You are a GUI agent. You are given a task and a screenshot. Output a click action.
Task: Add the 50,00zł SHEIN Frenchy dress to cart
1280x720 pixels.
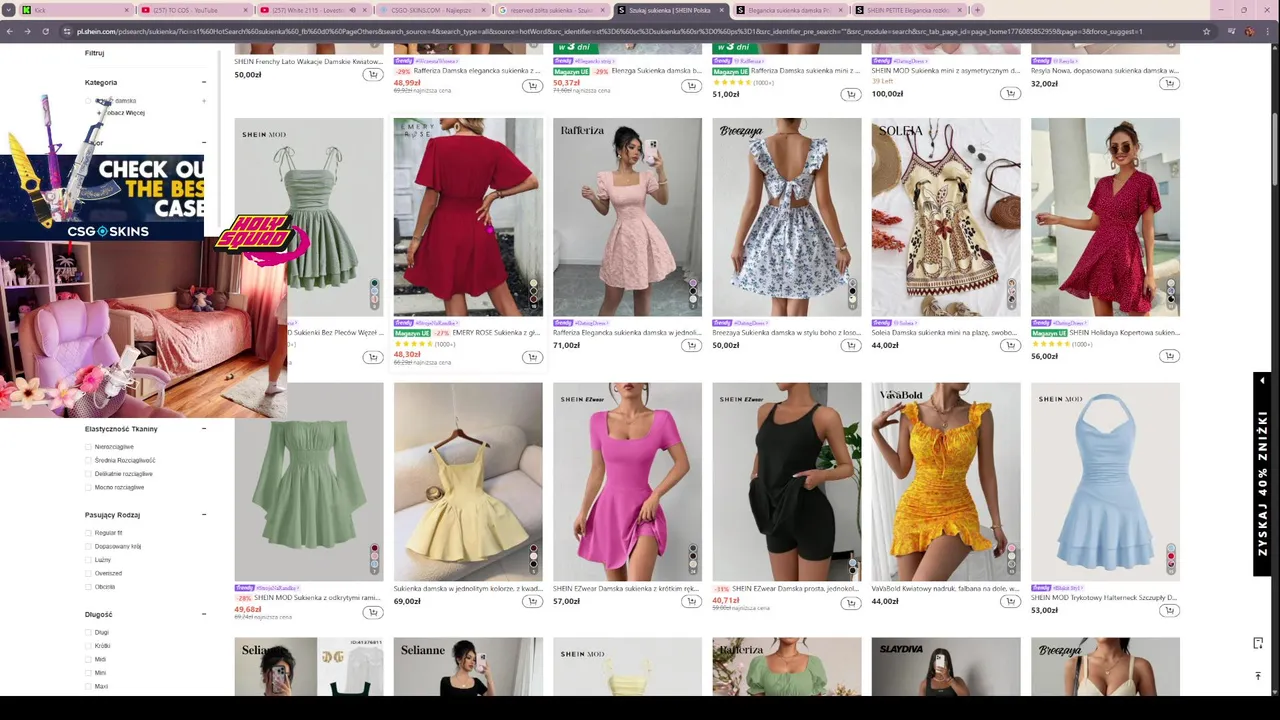pyautogui.click(x=373, y=75)
